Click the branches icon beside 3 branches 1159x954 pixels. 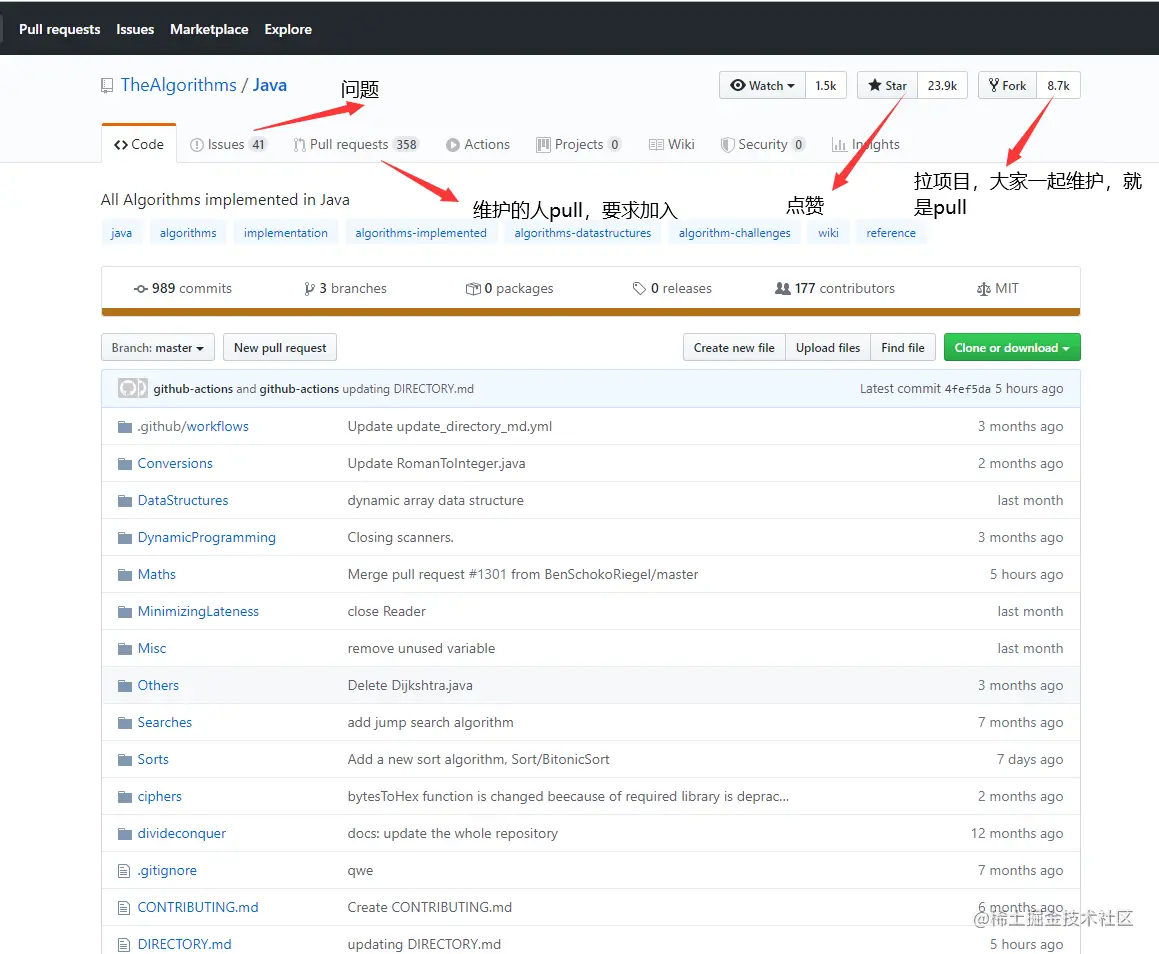[309, 289]
